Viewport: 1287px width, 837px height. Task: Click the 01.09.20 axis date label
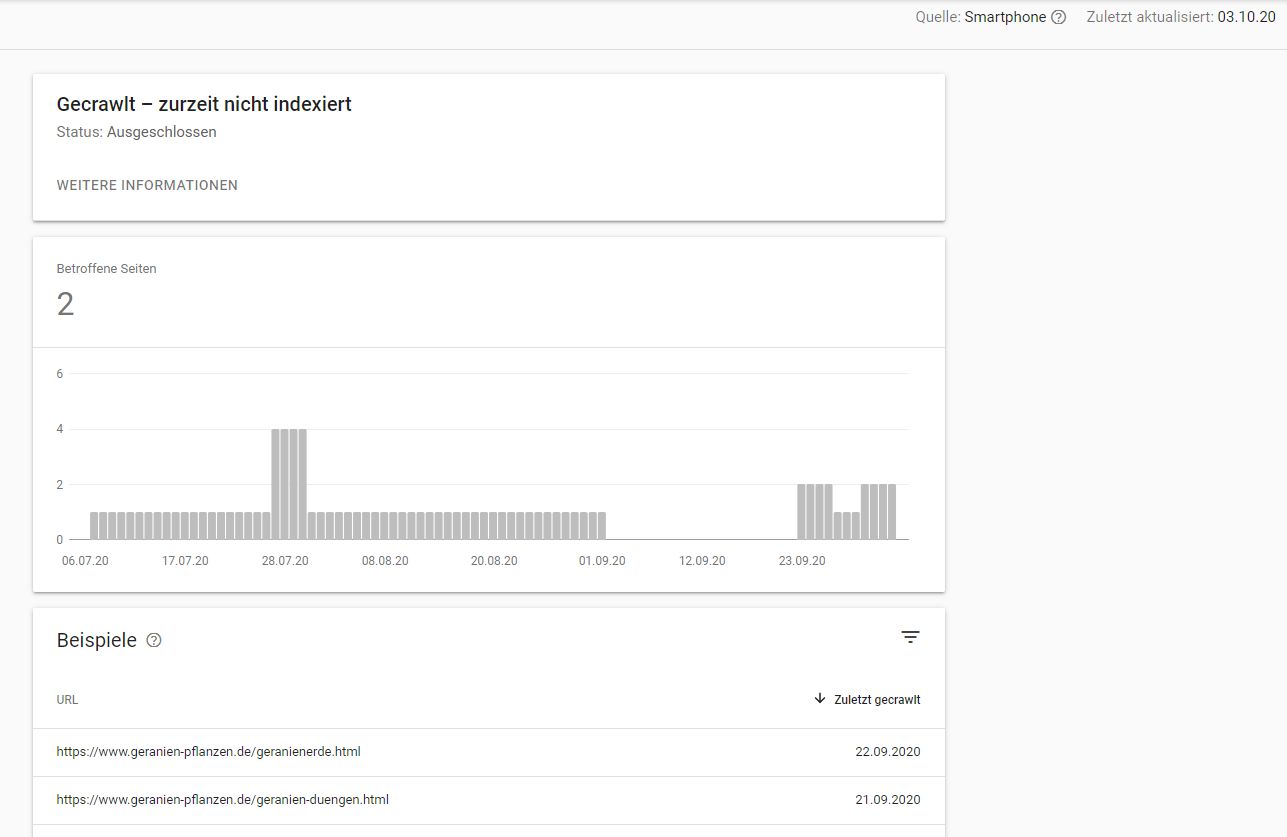pos(602,561)
